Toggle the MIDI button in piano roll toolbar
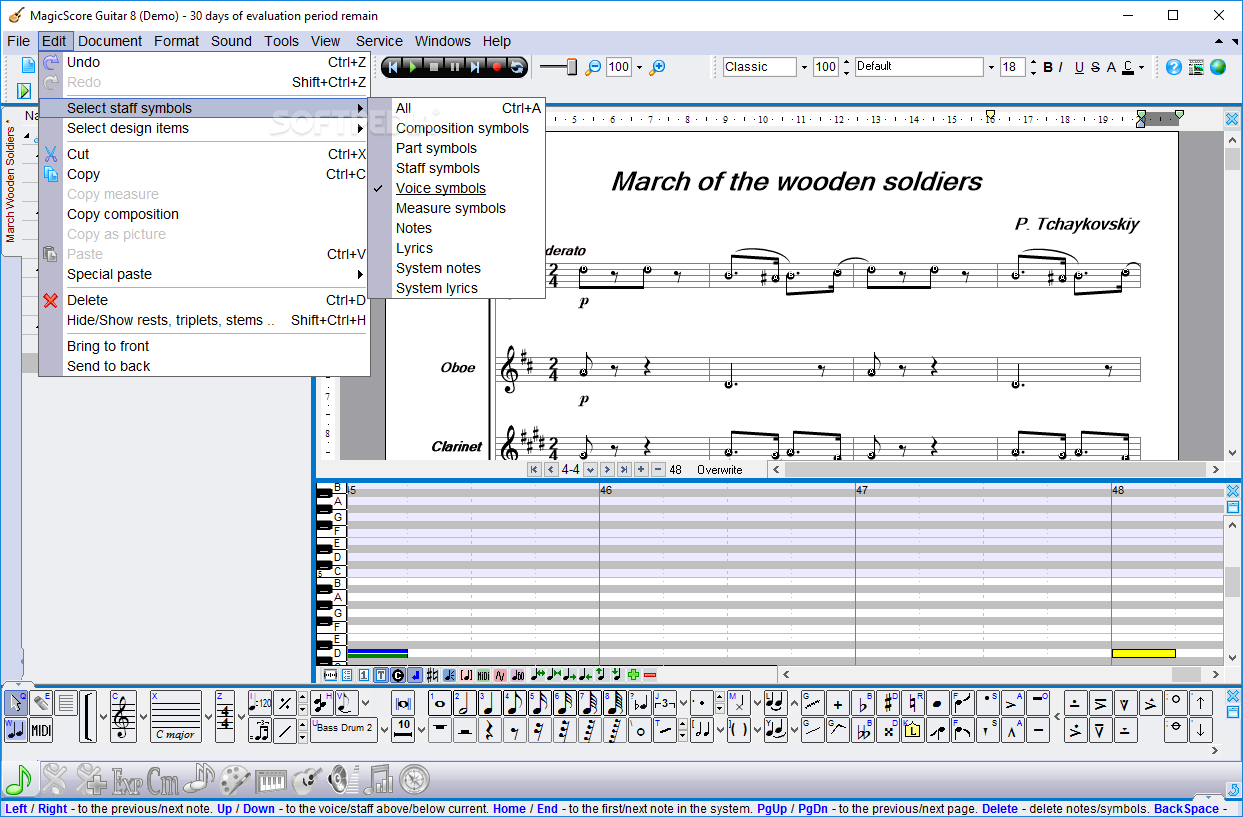 [x=484, y=675]
